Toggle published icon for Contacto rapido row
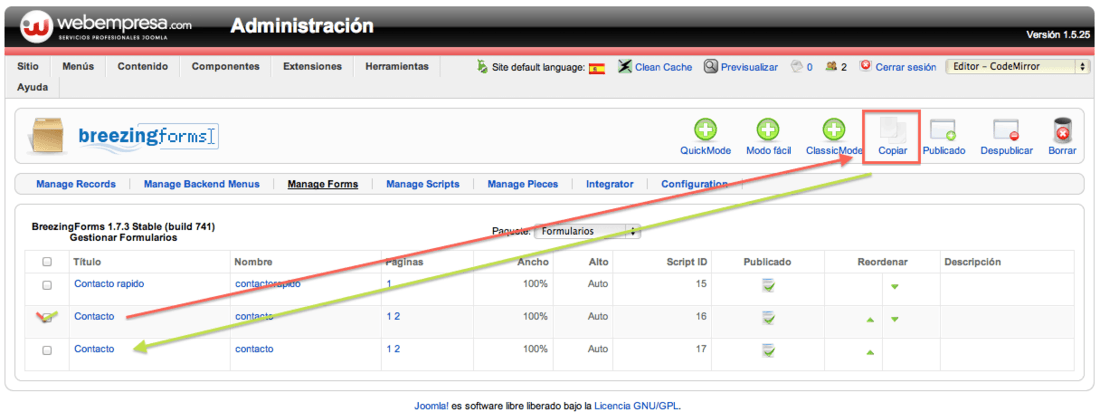Screen dimensions: 1100x412 click(768, 285)
